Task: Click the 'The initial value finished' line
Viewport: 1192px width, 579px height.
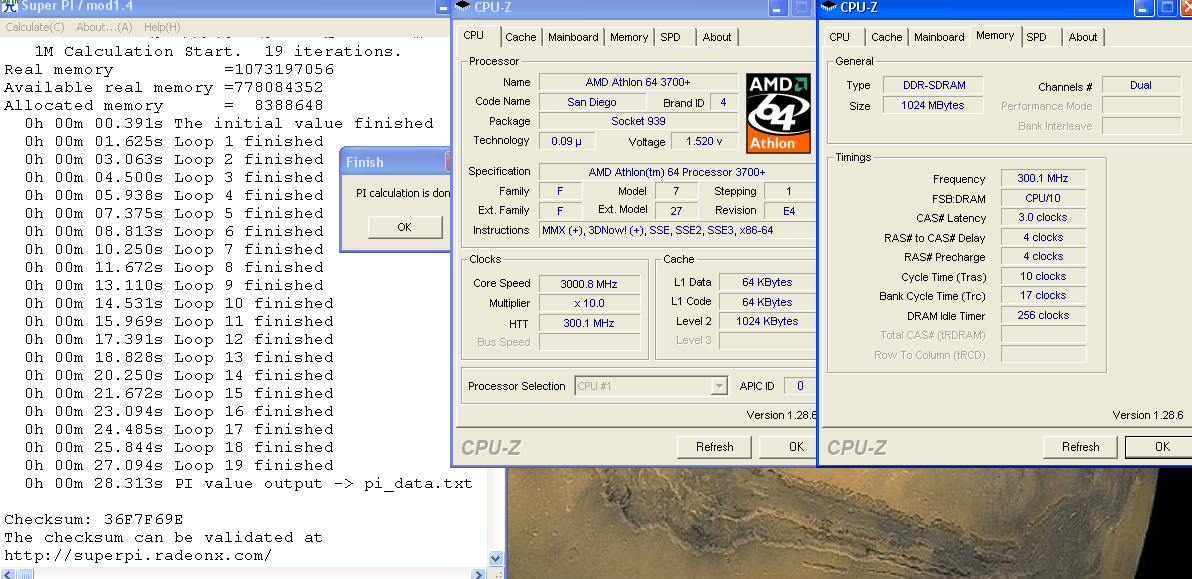Action: click(229, 123)
